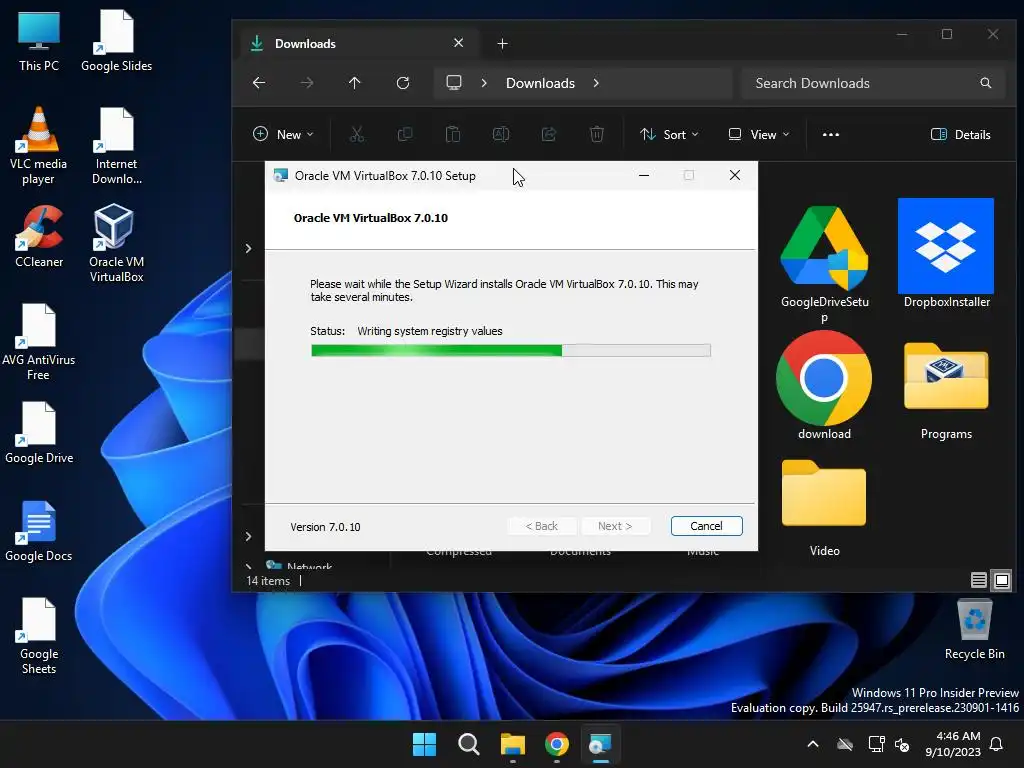The image size is (1024, 768).
Task: Refresh the Downloads folder view
Action: coord(403,83)
